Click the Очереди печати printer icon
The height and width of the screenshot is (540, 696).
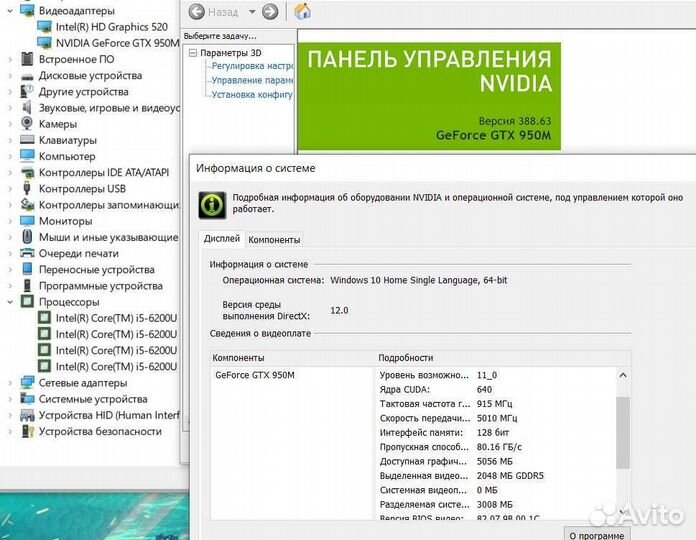tap(27, 253)
